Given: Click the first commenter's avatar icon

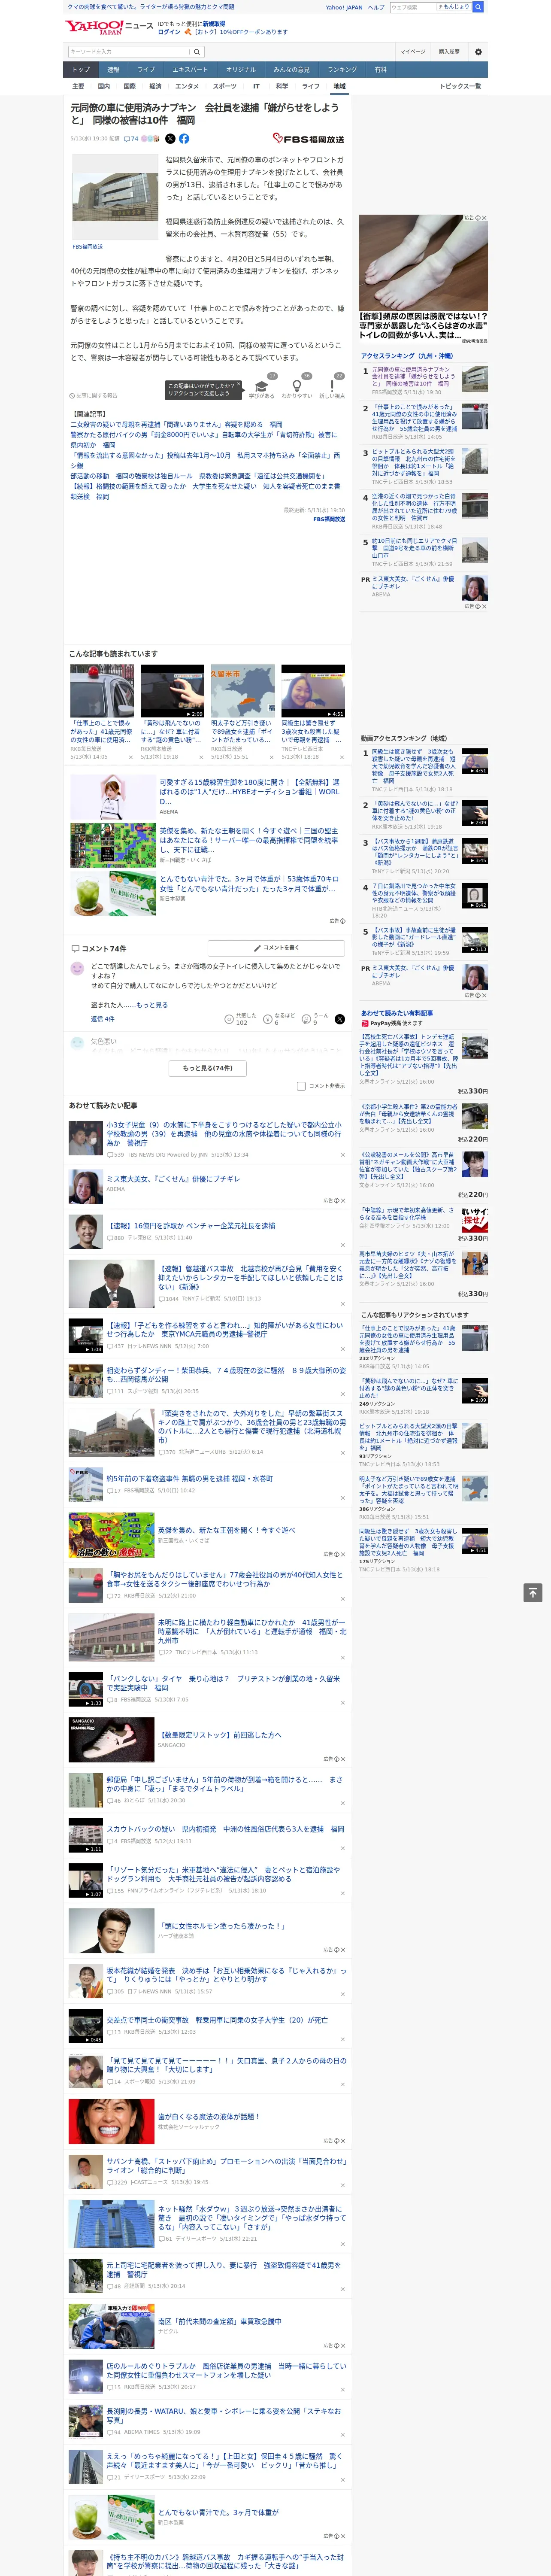Looking at the screenshot, I should tap(77, 969).
